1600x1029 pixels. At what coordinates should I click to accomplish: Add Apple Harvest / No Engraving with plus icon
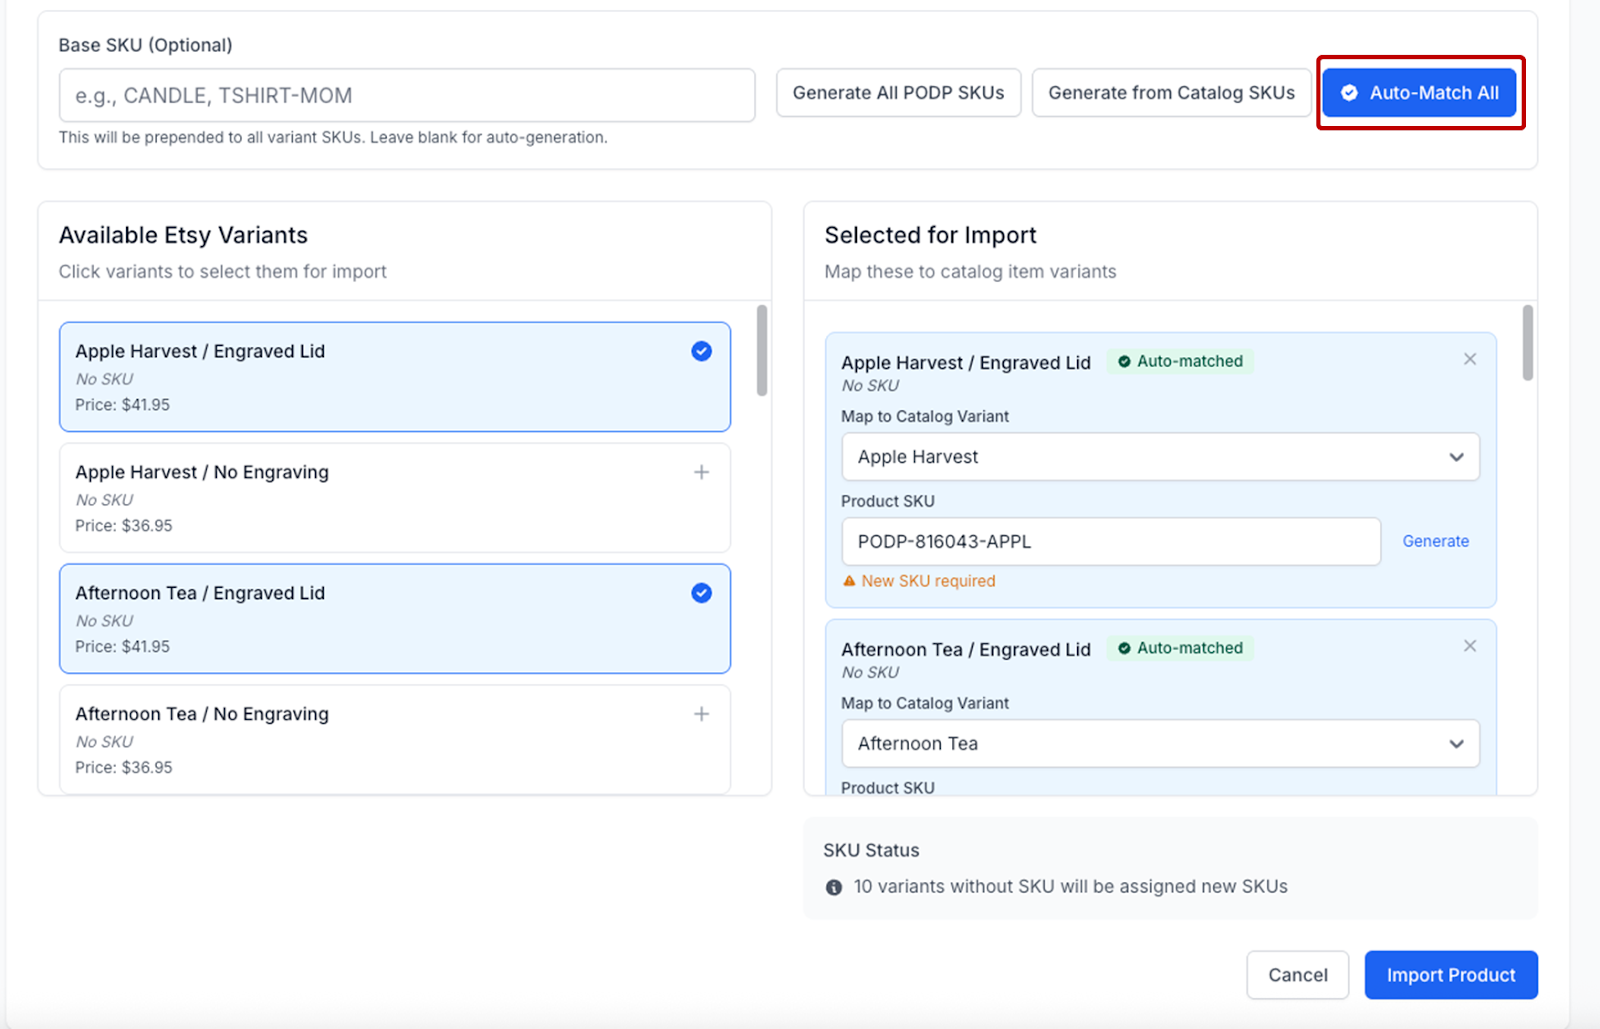click(x=701, y=472)
